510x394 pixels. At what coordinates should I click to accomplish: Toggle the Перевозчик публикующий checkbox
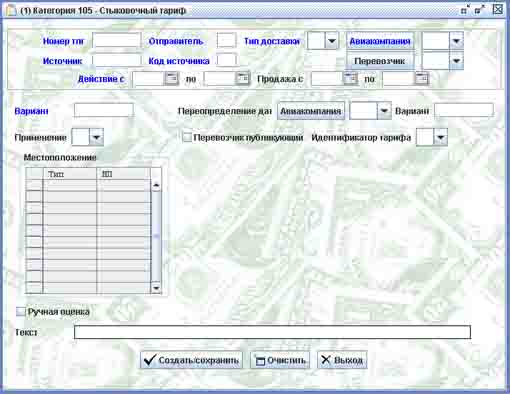[x=188, y=137]
